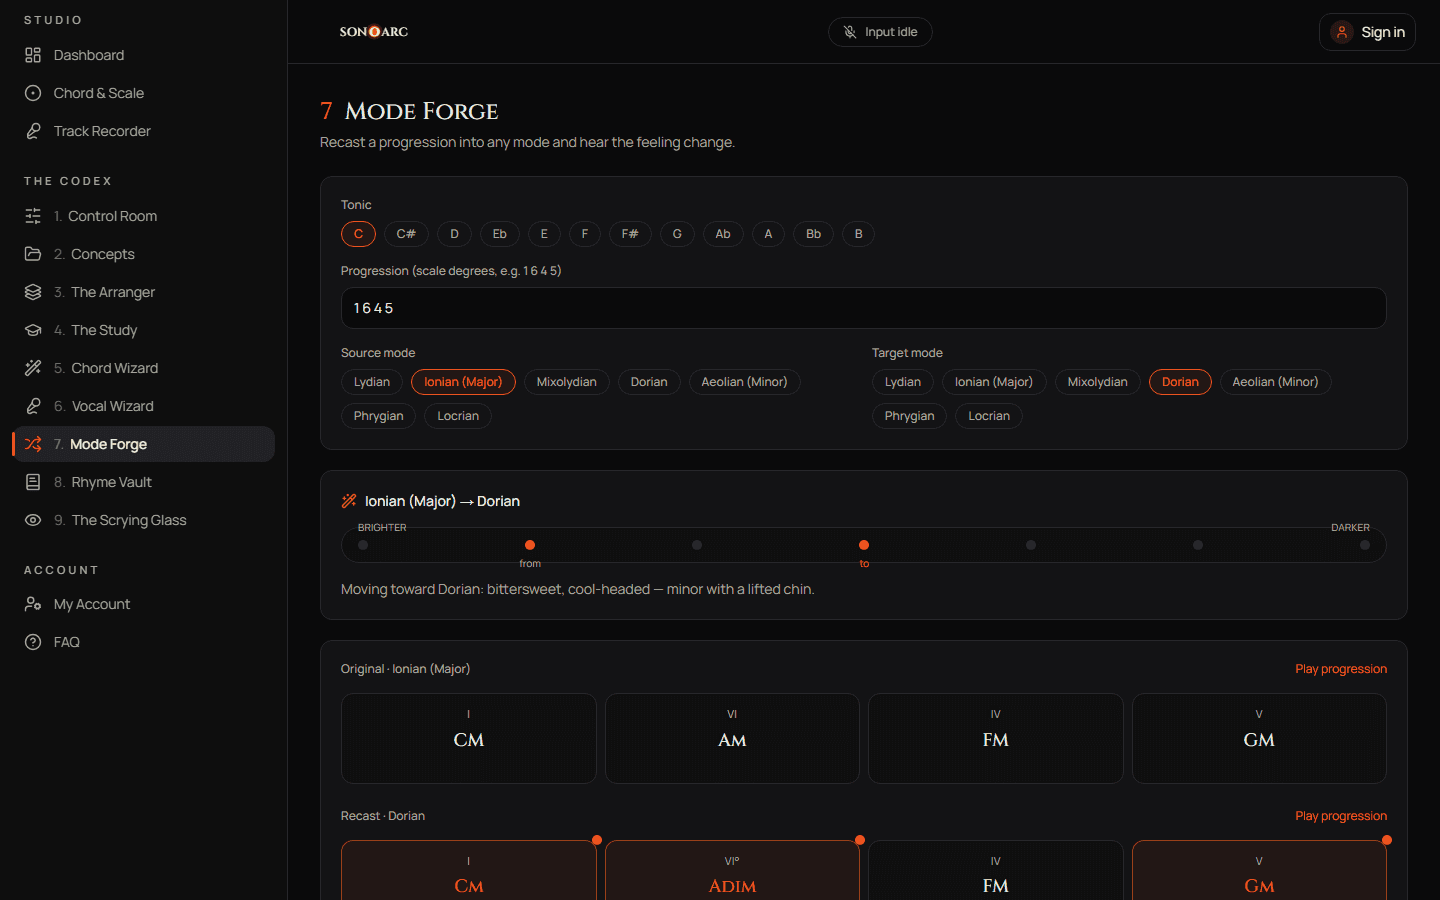Screen dimensions: 1440x900
Task: Click The Study graduation cap icon
Action: coord(33,330)
